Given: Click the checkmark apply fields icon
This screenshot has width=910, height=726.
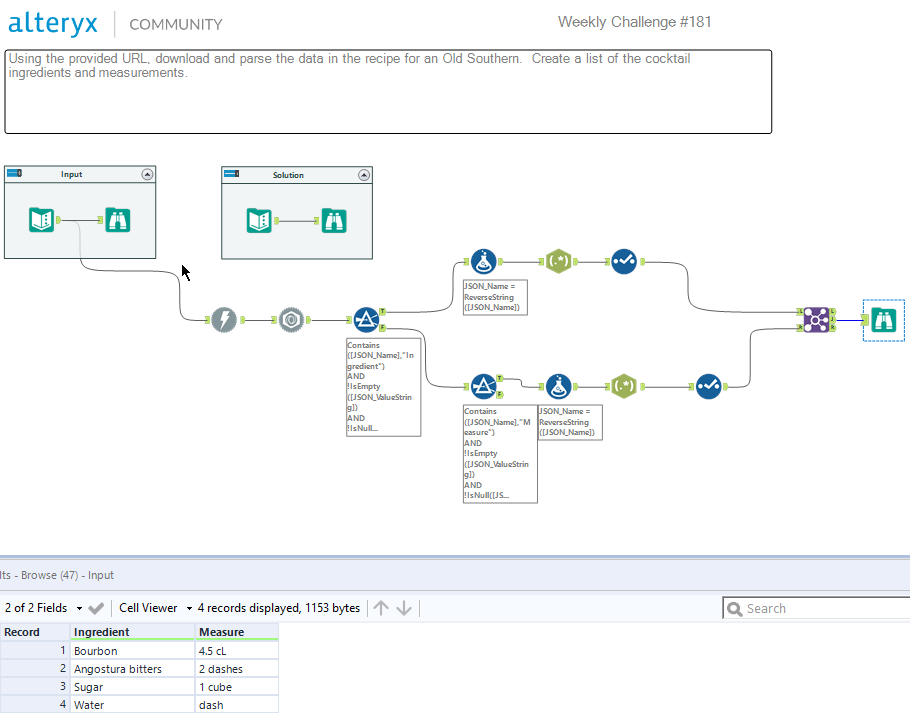Looking at the screenshot, I should [96, 608].
